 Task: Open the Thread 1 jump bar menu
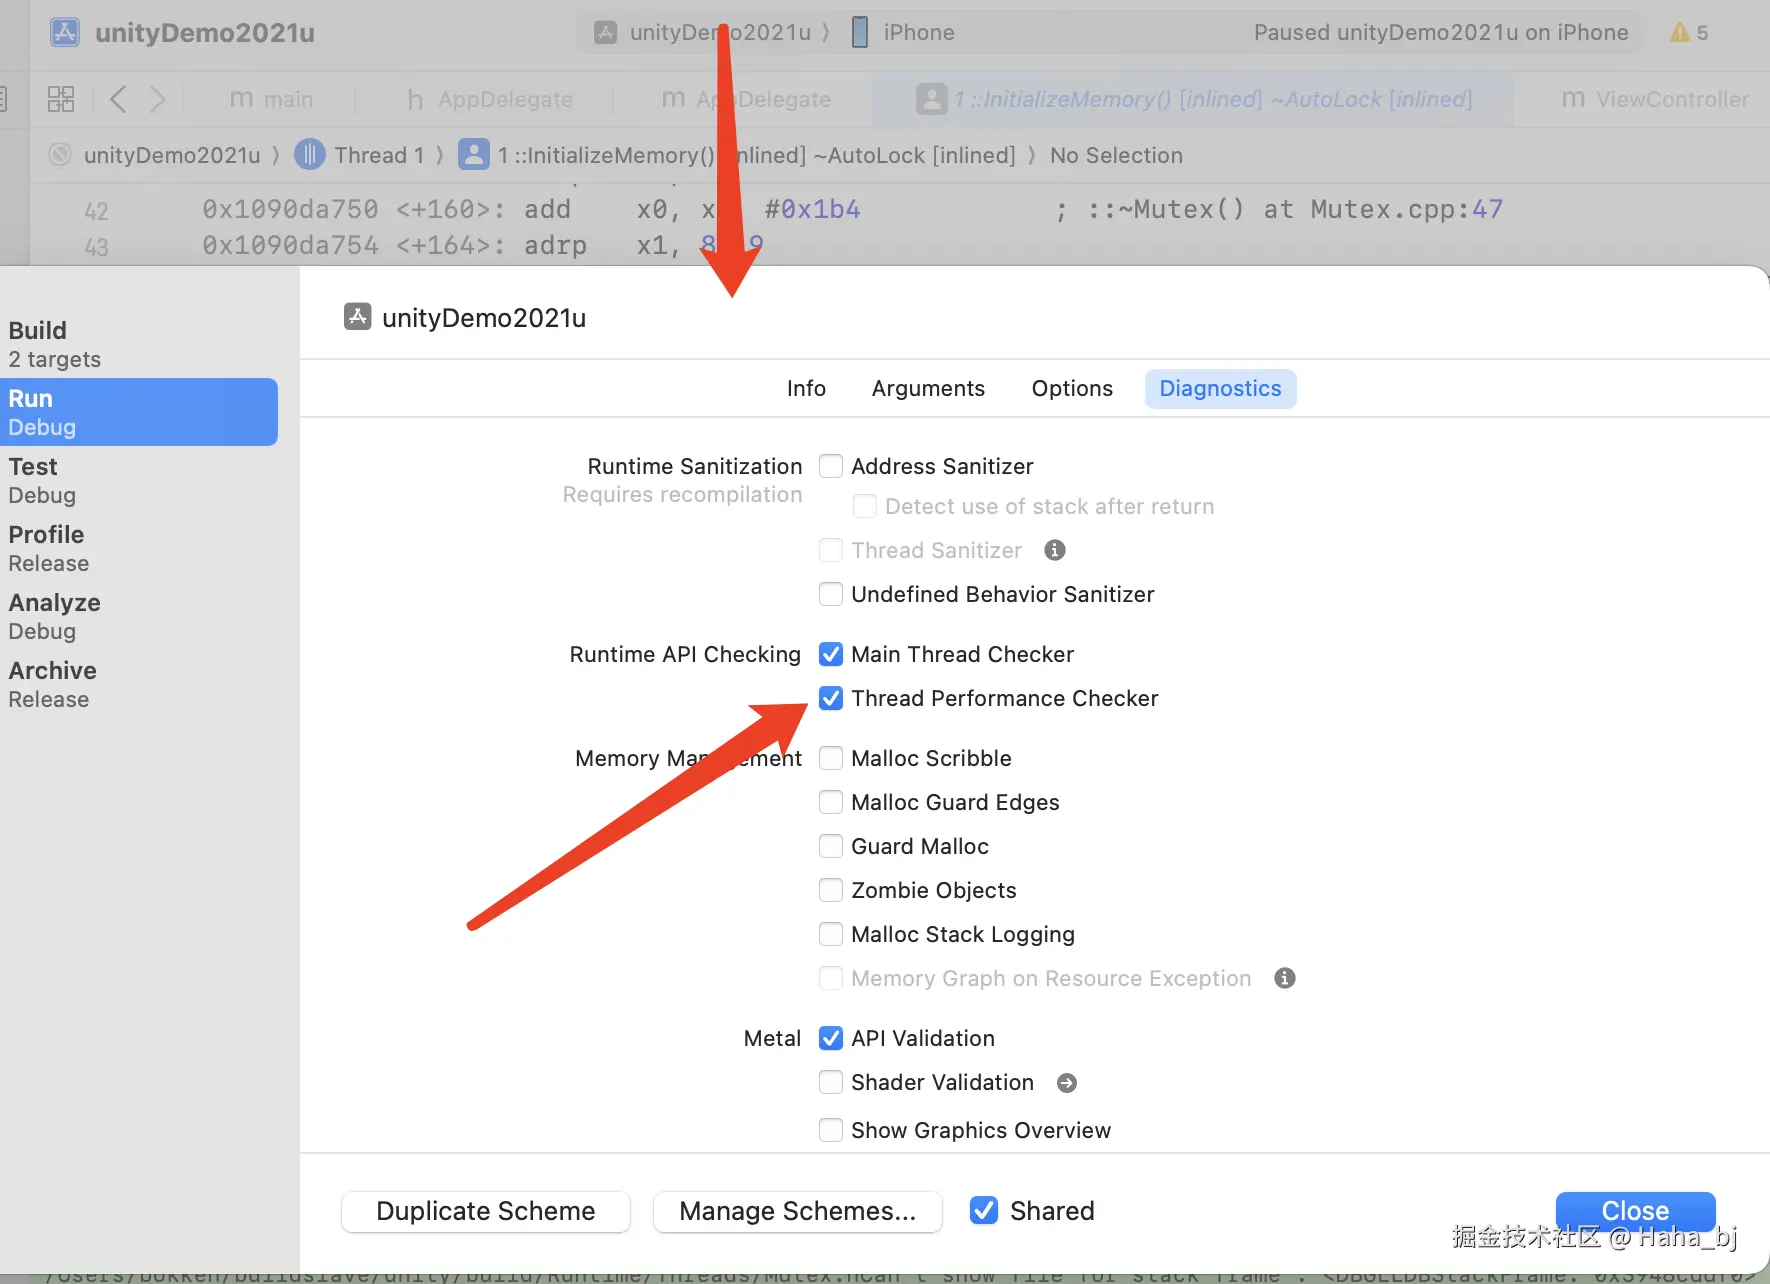click(360, 155)
